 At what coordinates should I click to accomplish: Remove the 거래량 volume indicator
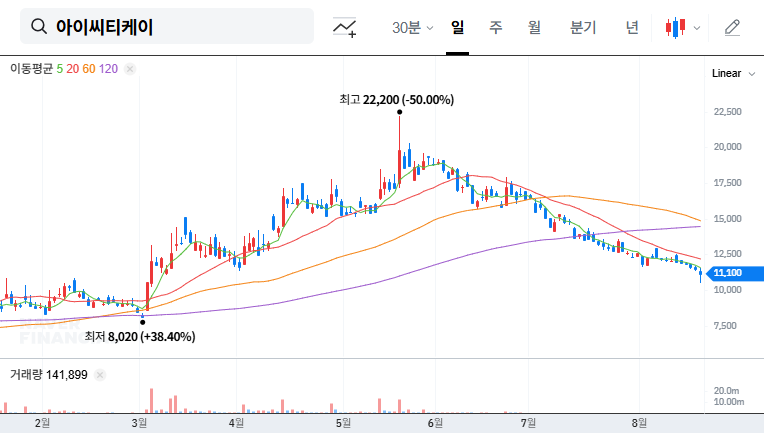coord(101,375)
